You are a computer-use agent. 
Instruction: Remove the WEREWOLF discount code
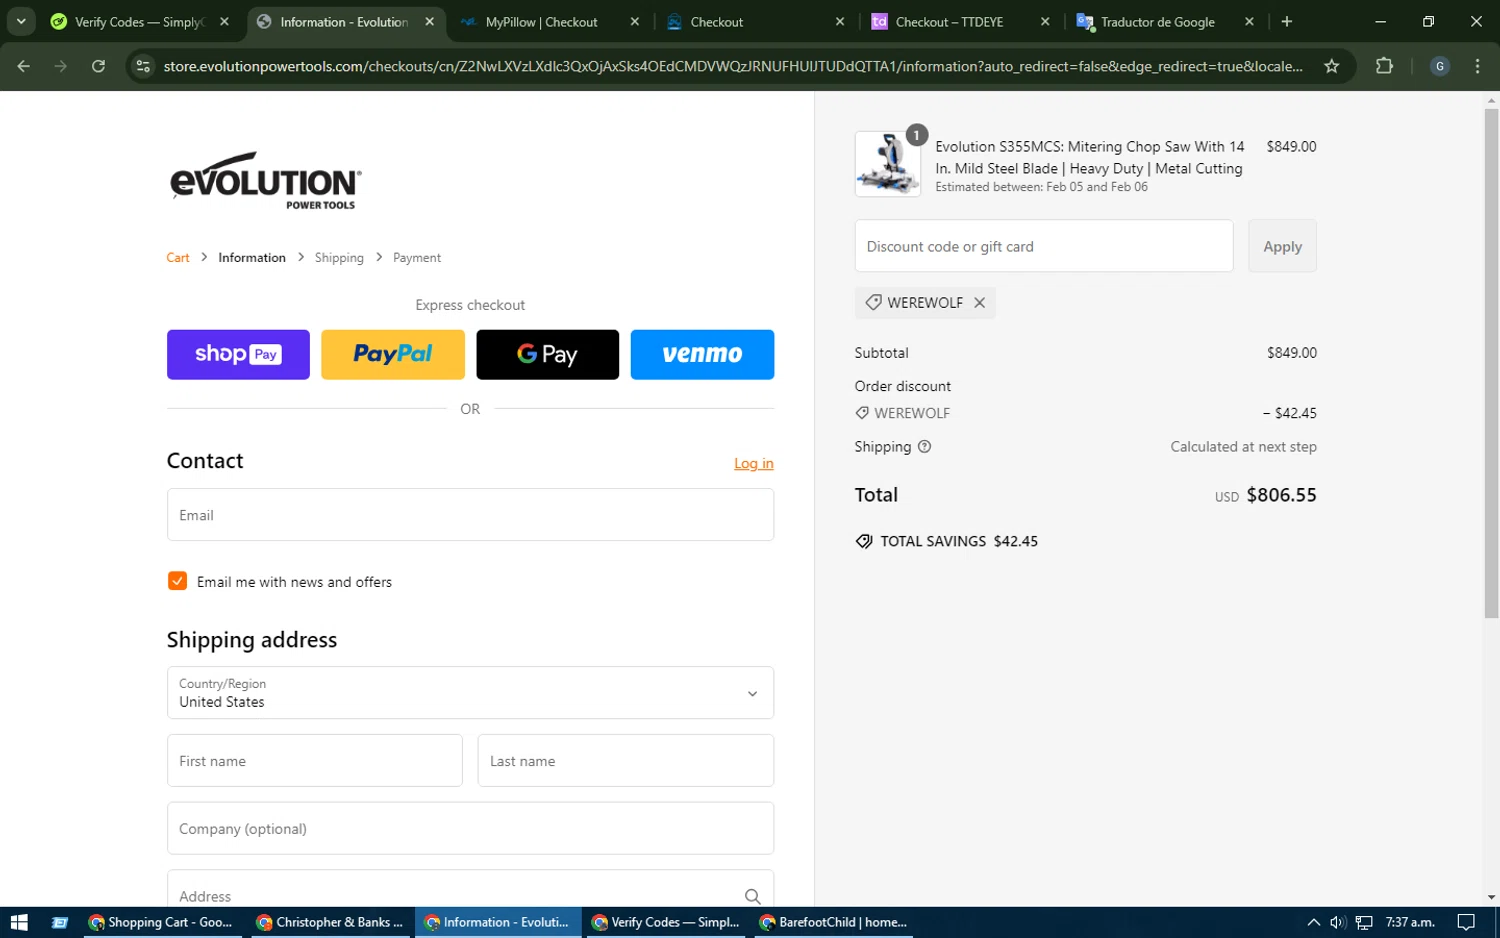[980, 302]
